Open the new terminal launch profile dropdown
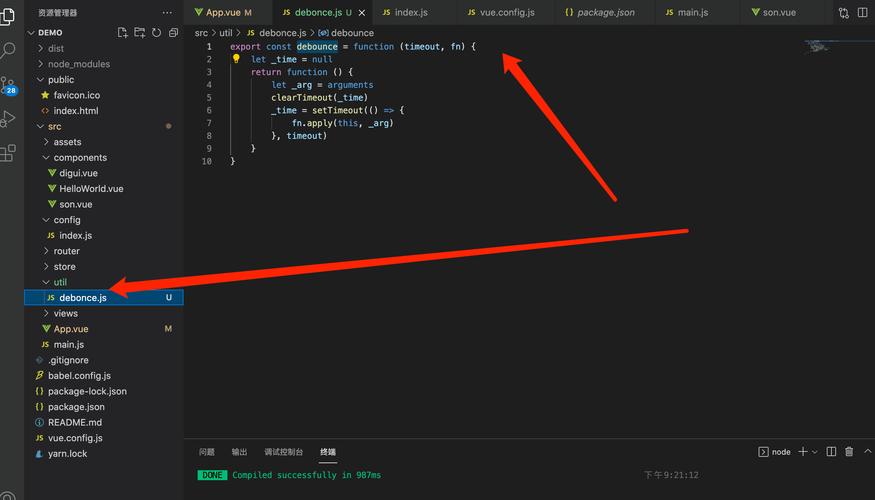 tap(815, 452)
